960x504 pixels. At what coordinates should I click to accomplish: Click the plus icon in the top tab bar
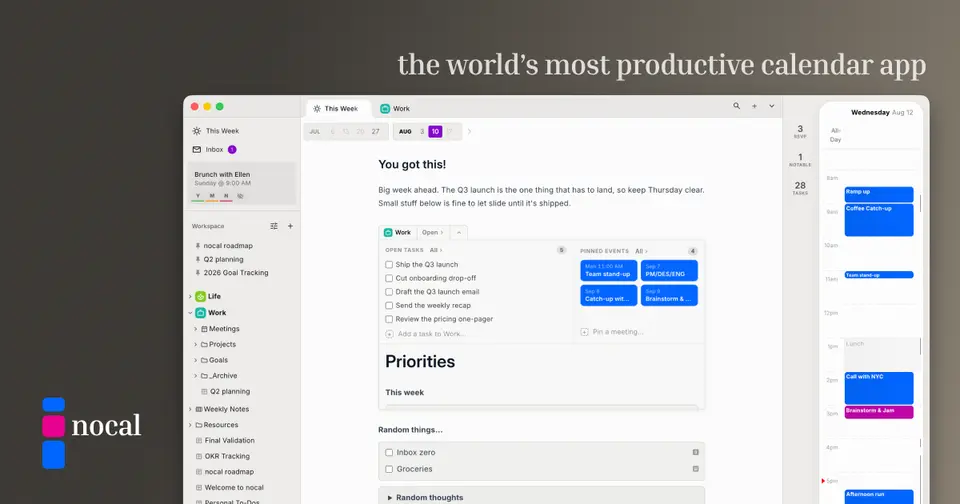[754, 107]
